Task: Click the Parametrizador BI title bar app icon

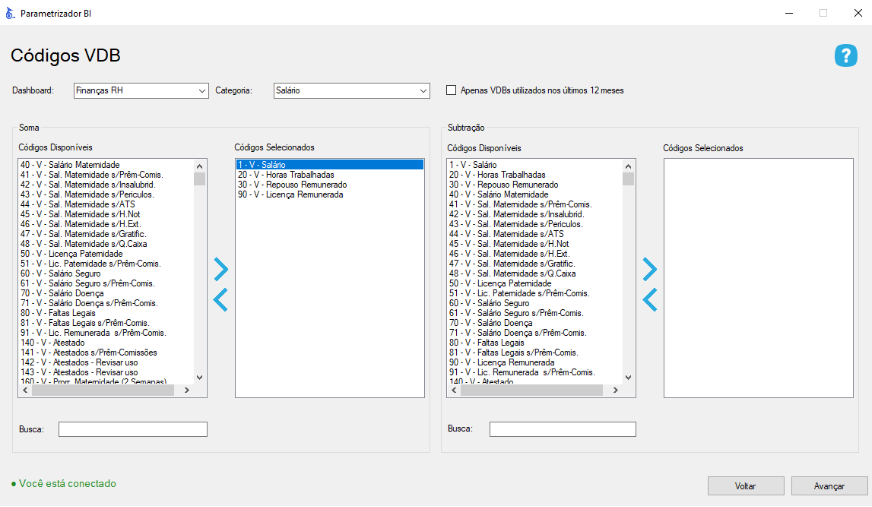Action: click(10, 13)
